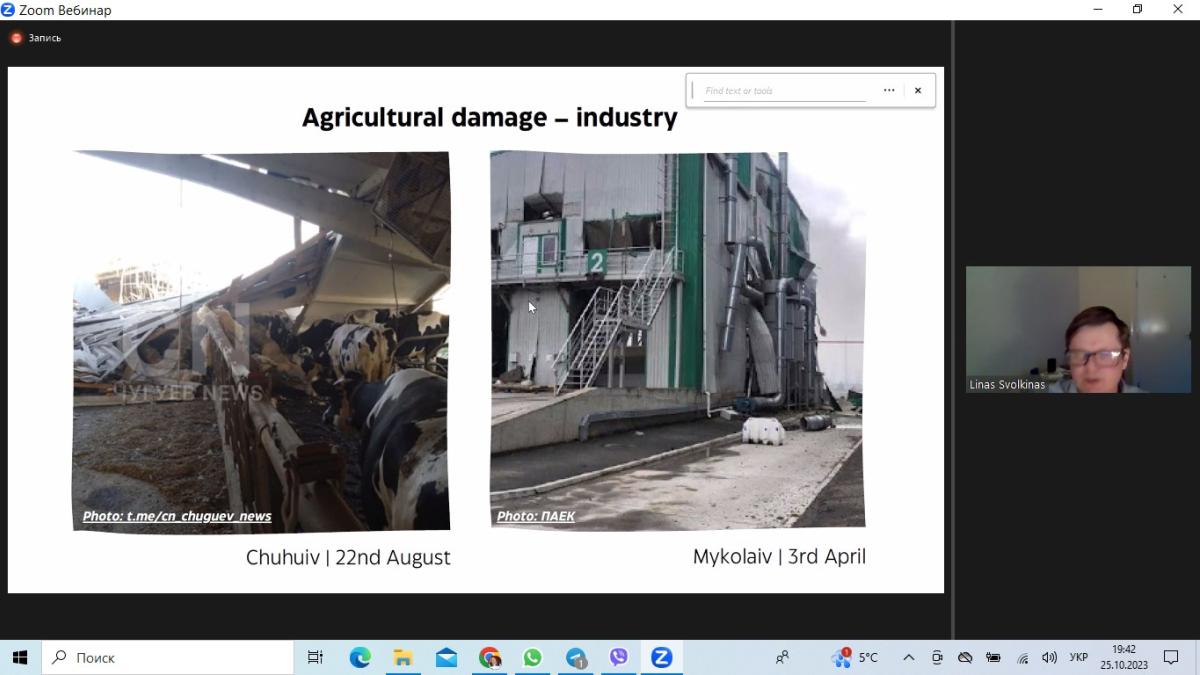Click the Mykolaiv industrial building photo
This screenshot has height=675, width=1200.
[x=677, y=340]
